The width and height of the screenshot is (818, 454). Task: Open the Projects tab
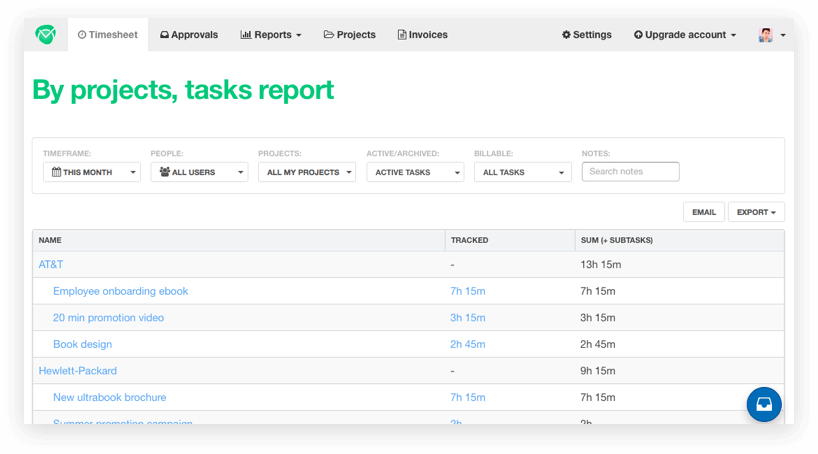coord(349,35)
